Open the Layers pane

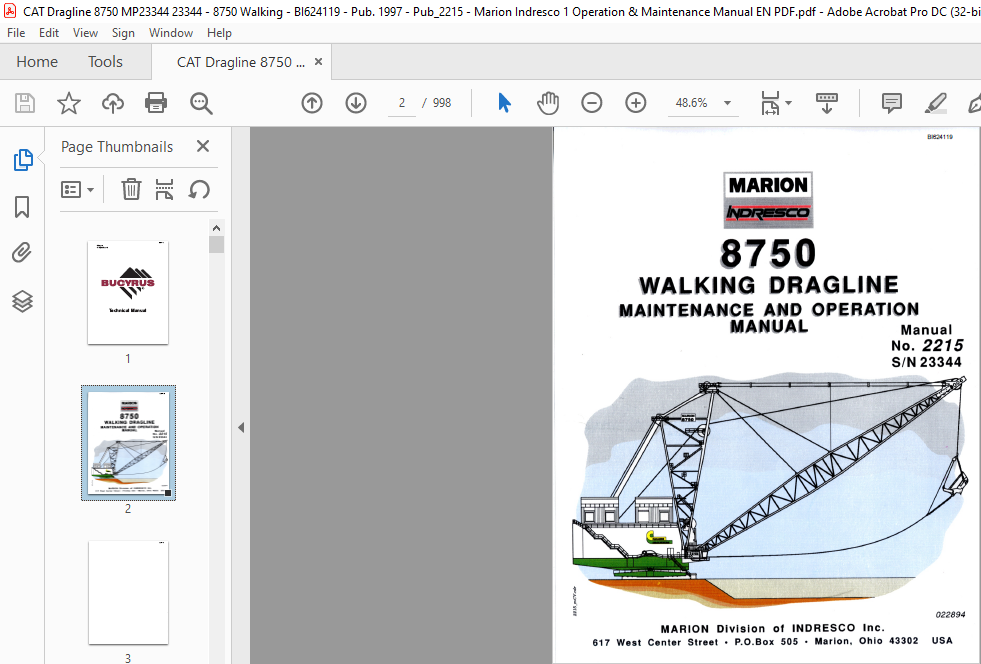[23, 301]
